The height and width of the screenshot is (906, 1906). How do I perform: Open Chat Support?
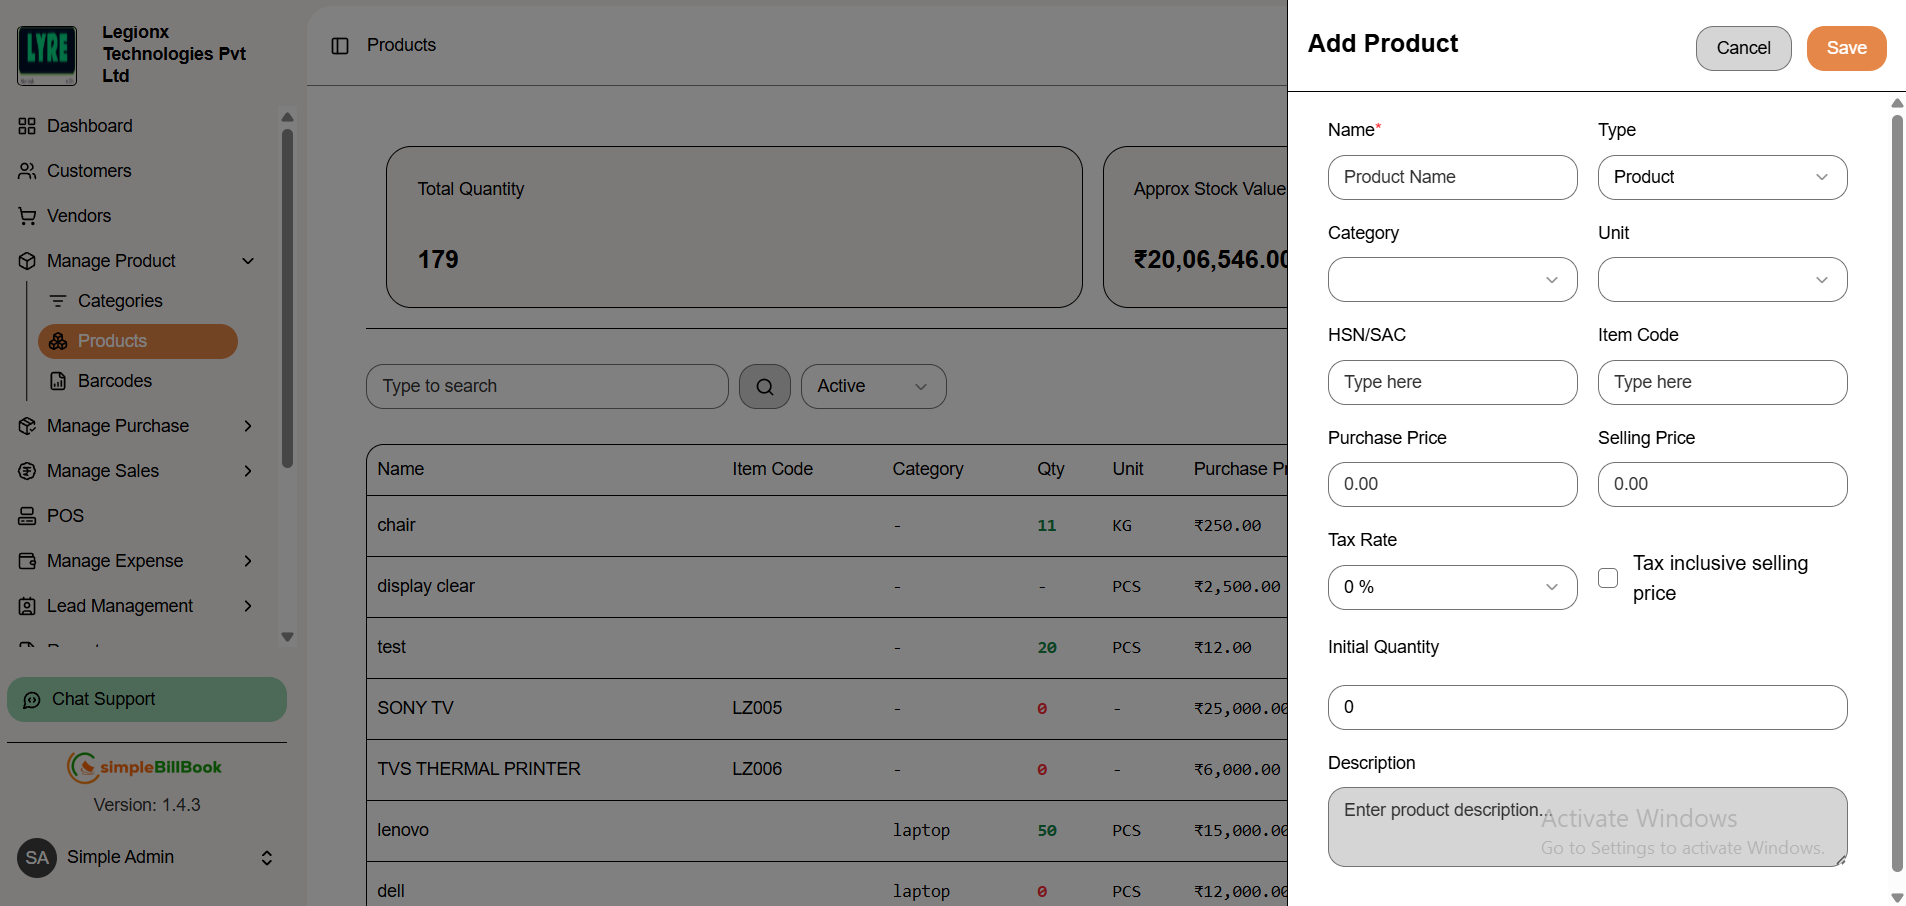tap(147, 700)
